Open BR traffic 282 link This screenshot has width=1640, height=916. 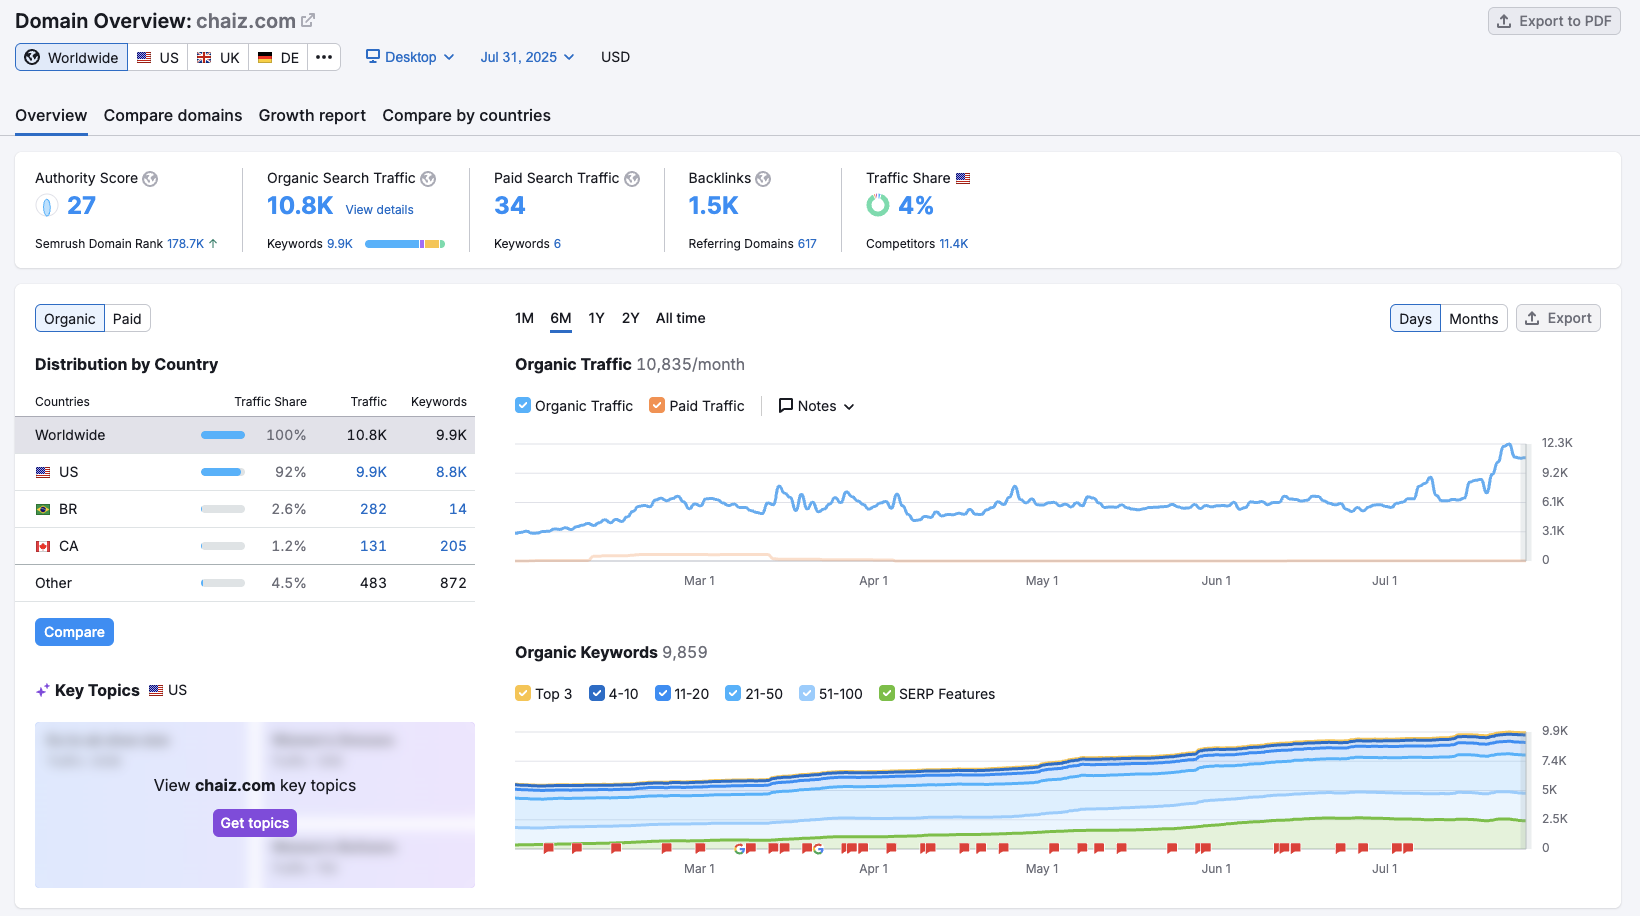(x=373, y=509)
